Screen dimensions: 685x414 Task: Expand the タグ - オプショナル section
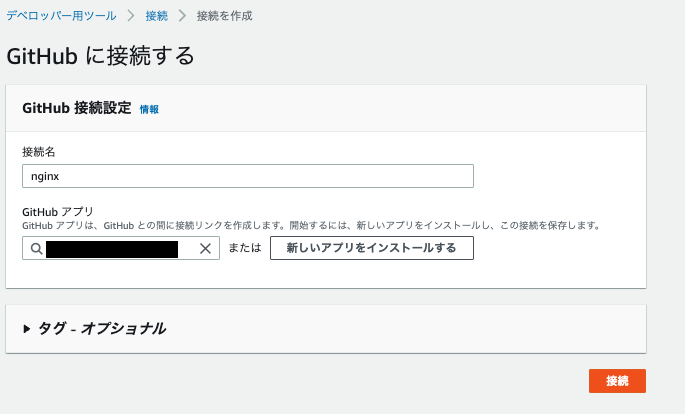pyautogui.click(x=94, y=328)
